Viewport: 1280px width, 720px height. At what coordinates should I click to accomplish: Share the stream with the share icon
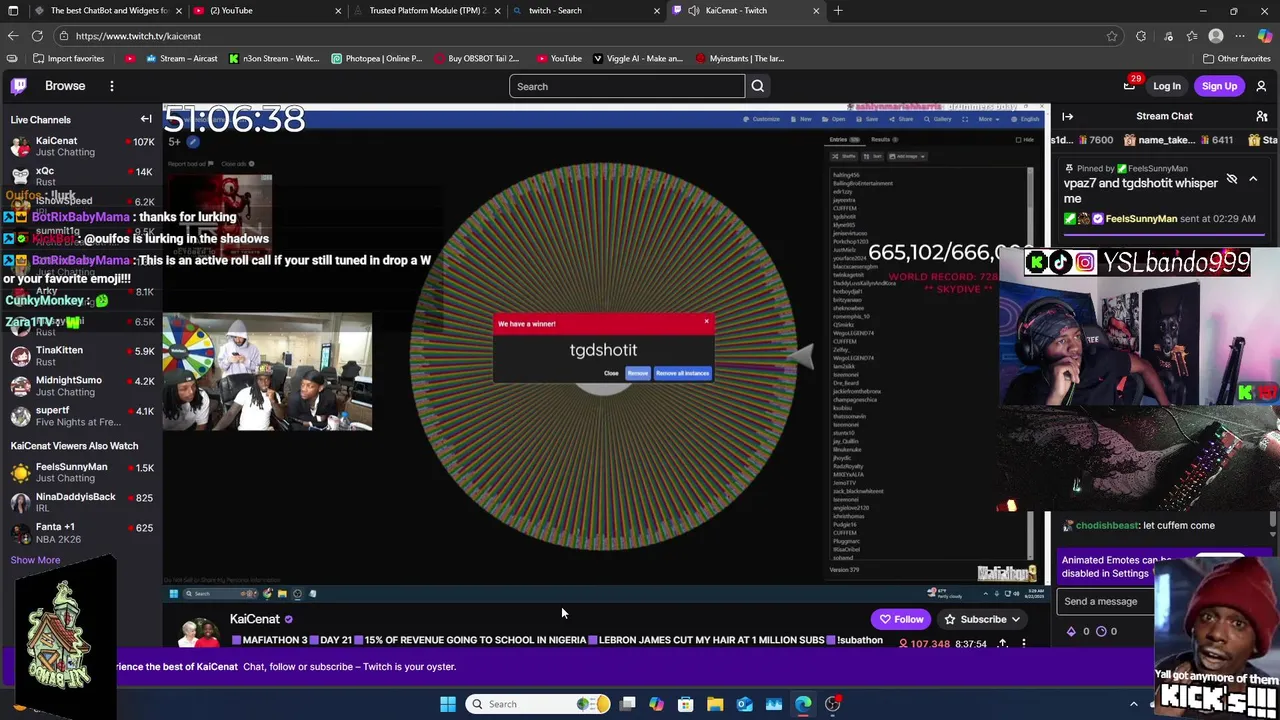(x=1002, y=644)
